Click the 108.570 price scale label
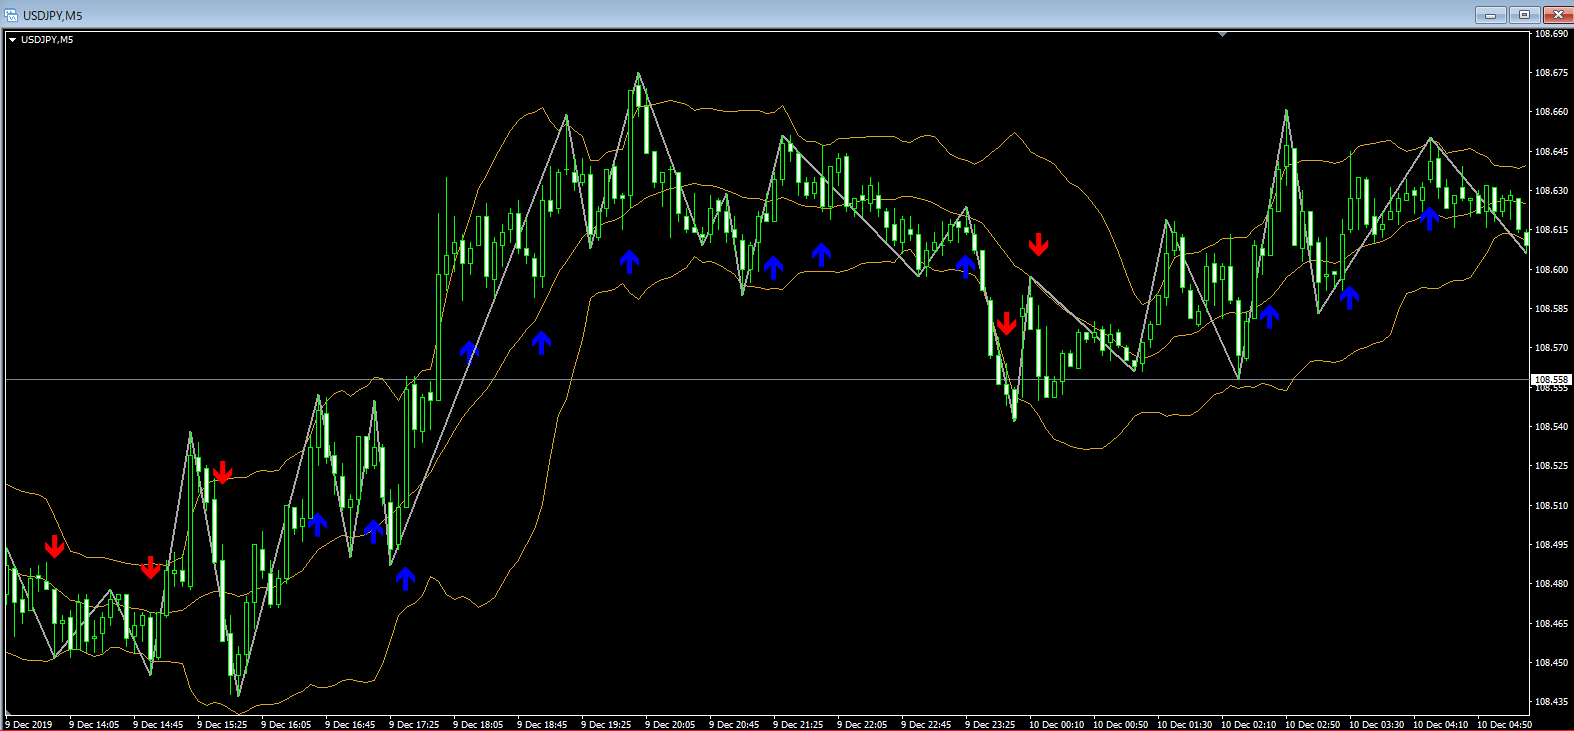 click(1551, 348)
